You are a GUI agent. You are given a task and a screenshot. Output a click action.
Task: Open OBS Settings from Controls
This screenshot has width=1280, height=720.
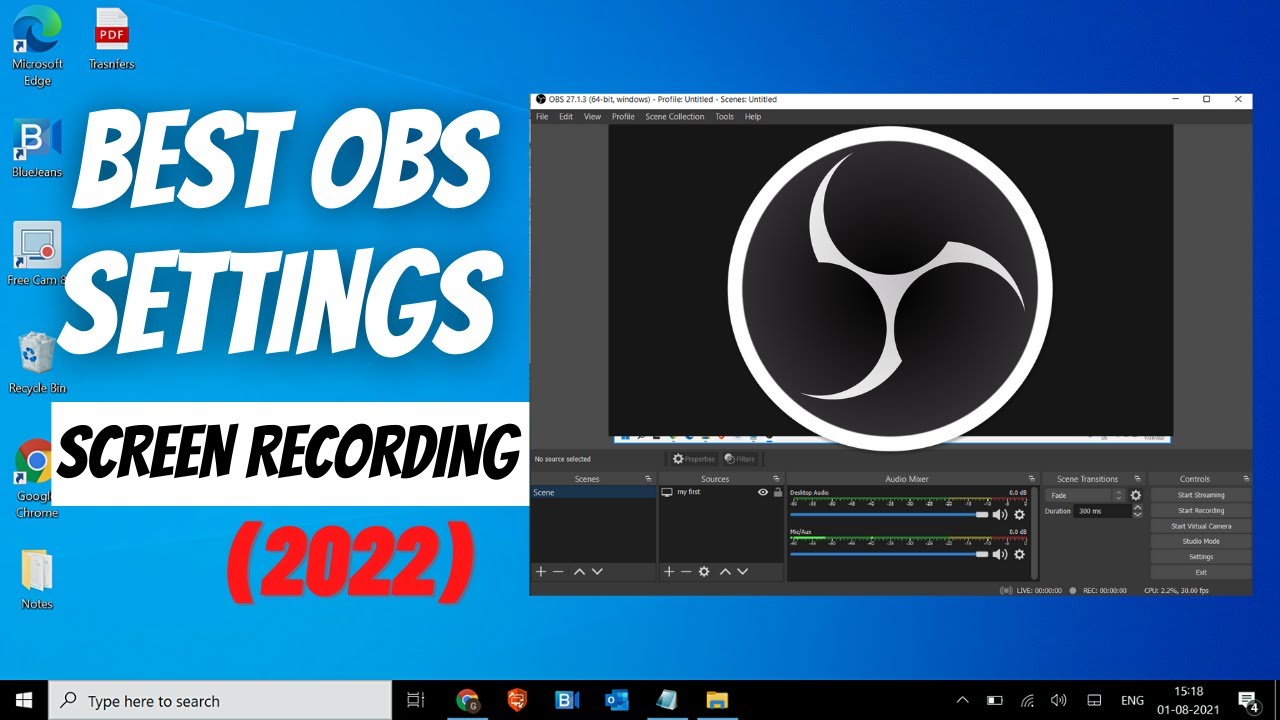[1200, 557]
